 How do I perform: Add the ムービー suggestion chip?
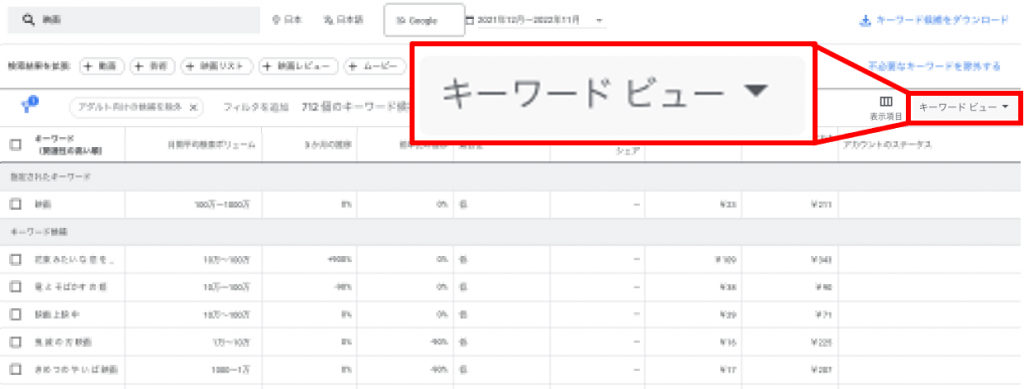tap(375, 66)
